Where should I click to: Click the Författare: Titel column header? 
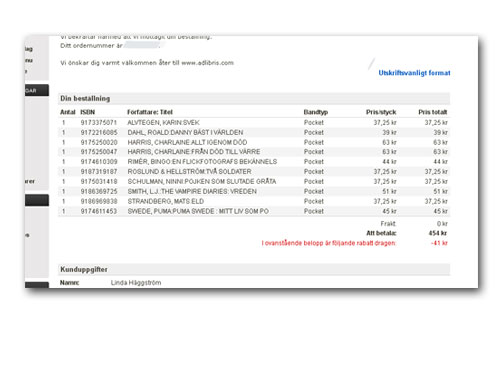click(x=150, y=112)
